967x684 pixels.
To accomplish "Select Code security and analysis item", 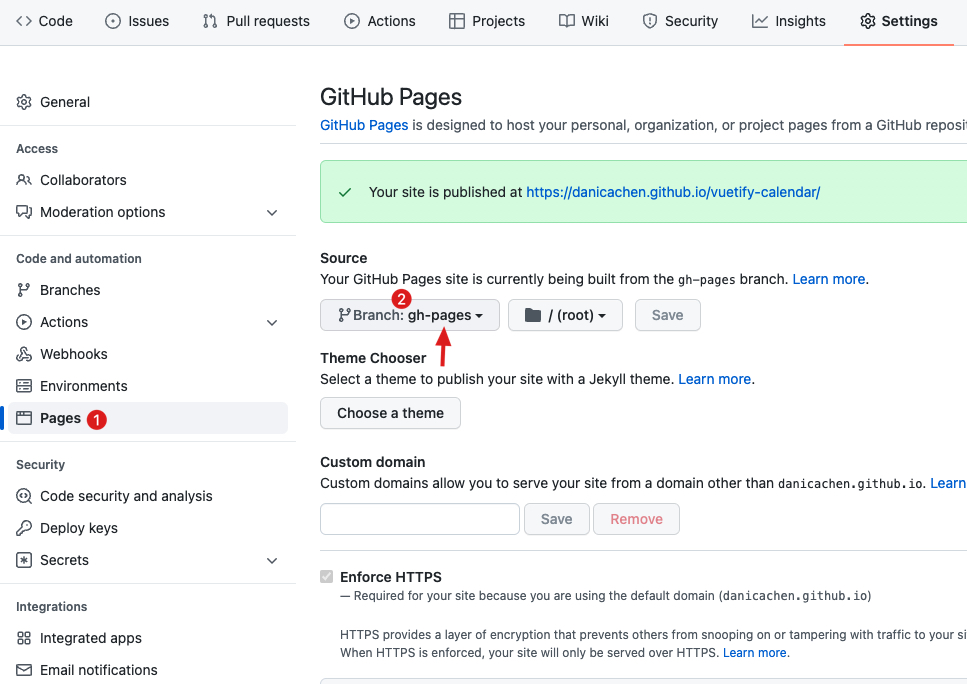I will [x=126, y=496].
